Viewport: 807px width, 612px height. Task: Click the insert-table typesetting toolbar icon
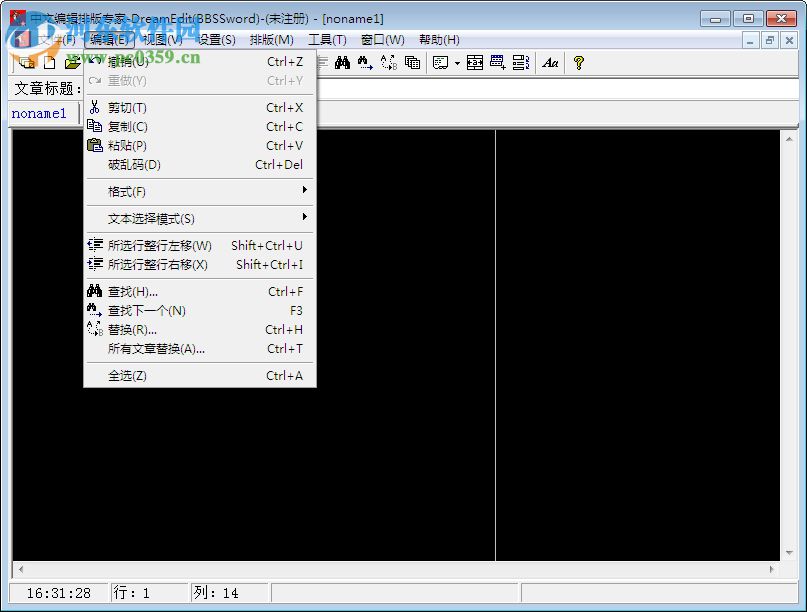pyautogui.click(x=476, y=62)
